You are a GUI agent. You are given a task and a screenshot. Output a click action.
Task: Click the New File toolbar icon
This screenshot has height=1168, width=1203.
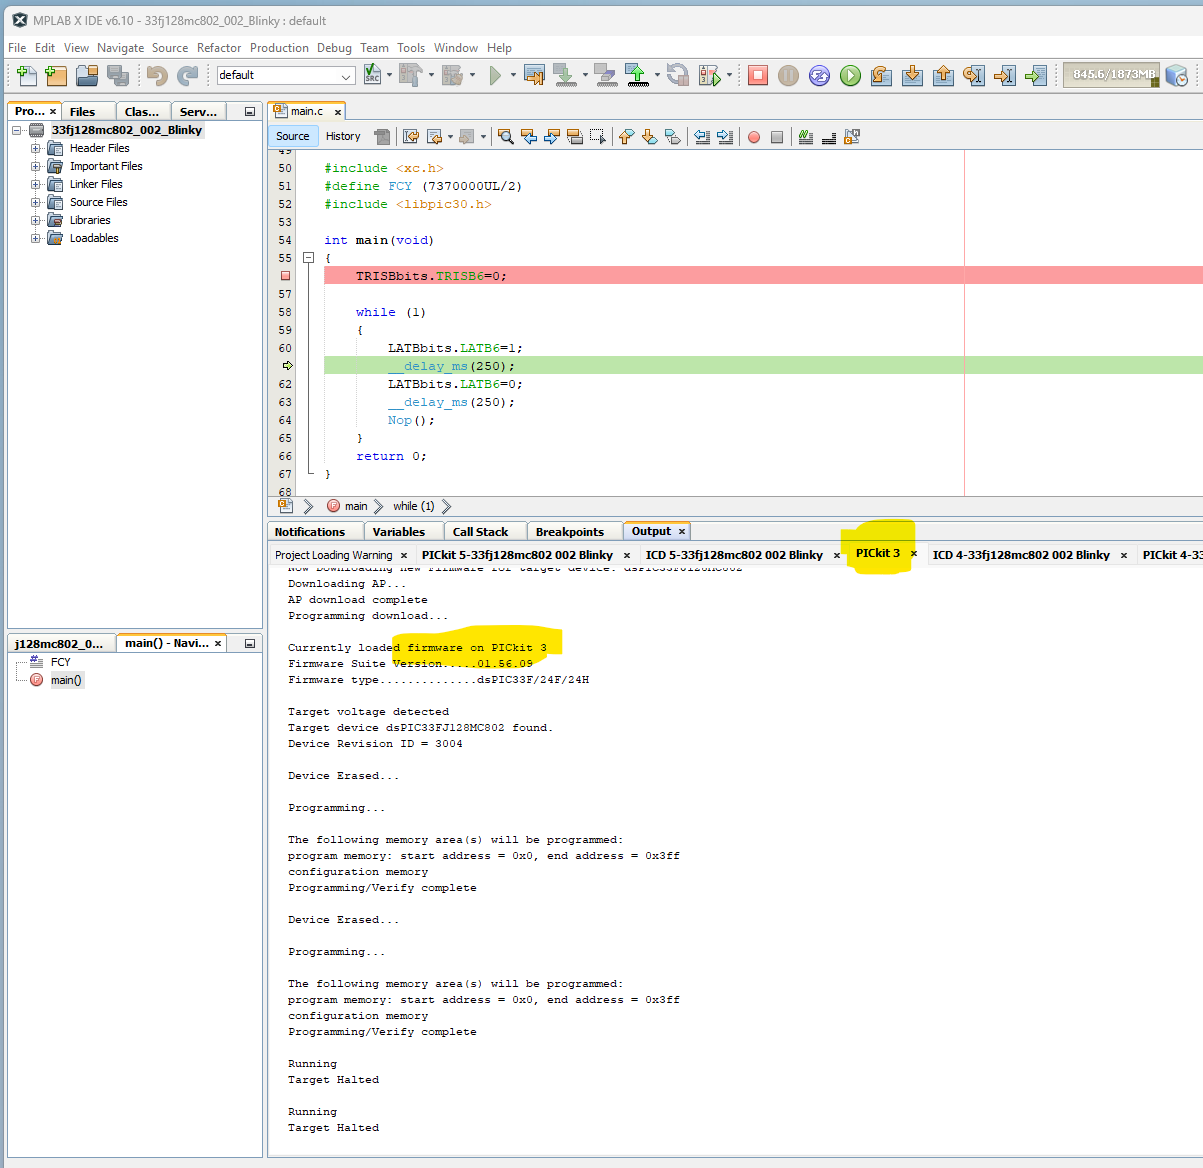tap(27, 75)
